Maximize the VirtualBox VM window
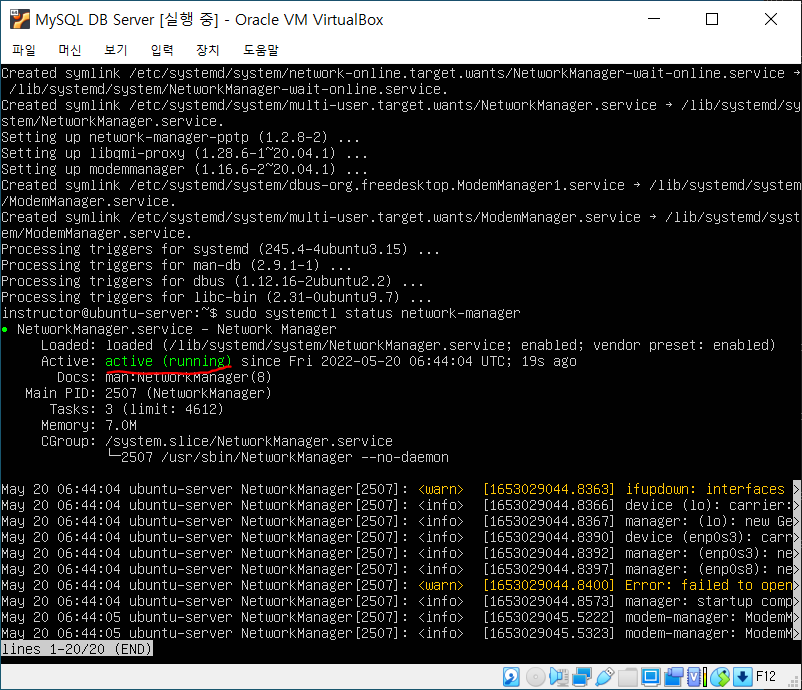This screenshot has height=690, width=802. [712, 19]
